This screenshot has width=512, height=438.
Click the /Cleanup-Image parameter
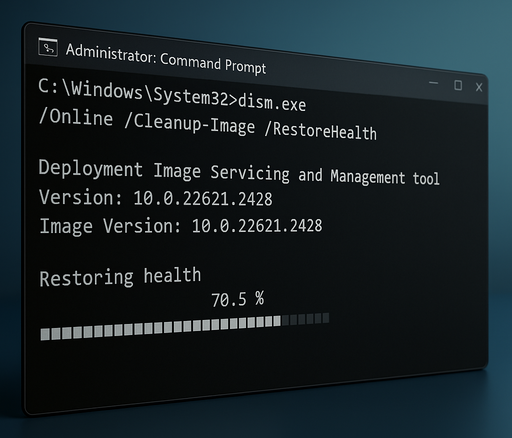[x=190, y=125]
